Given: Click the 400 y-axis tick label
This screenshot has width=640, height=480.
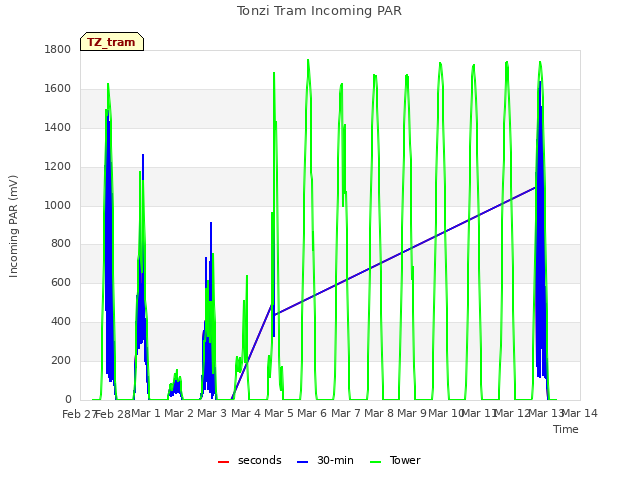Looking at the screenshot, I should [x=61, y=322].
